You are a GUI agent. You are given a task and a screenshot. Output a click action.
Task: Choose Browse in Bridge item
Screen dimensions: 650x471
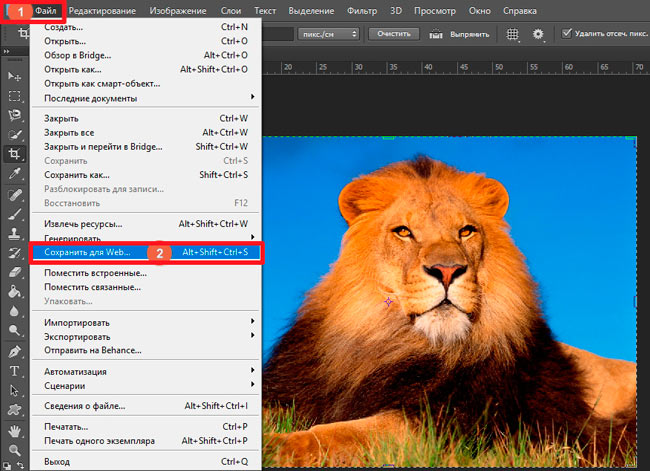click(146, 55)
